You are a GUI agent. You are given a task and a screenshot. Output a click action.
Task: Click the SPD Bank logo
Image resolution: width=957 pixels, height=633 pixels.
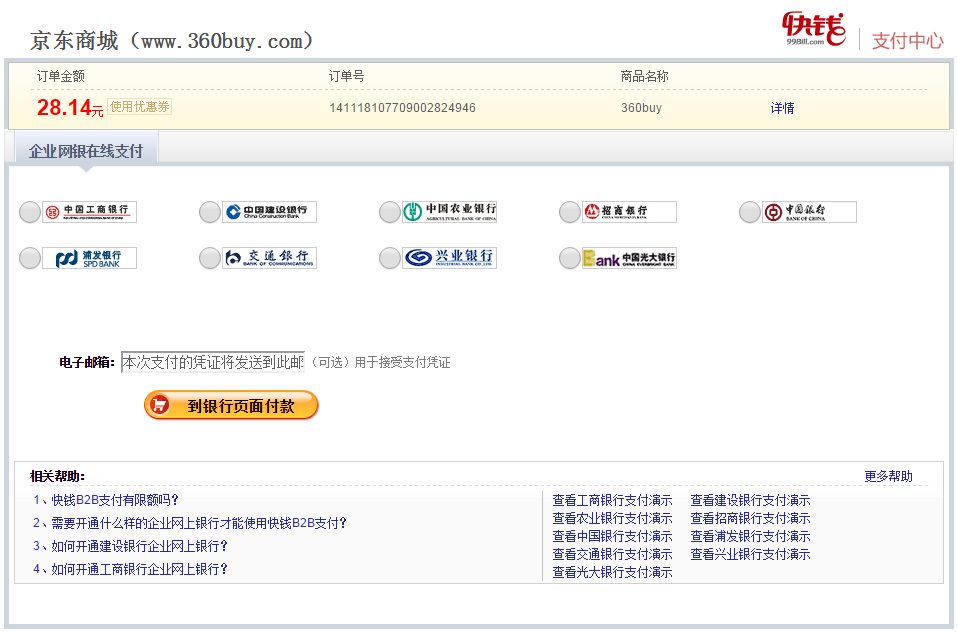coord(89,258)
